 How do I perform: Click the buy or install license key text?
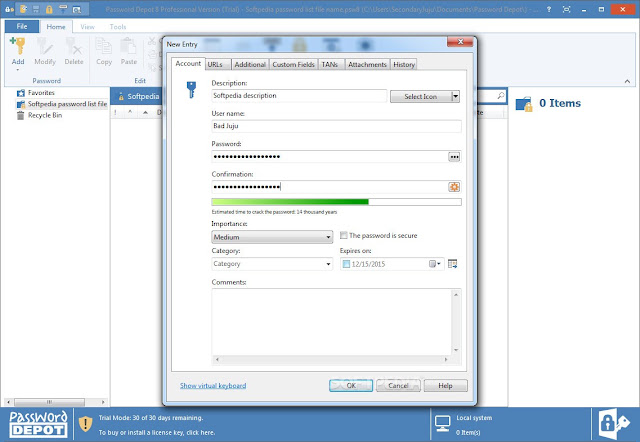pyautogui.click(x=157, y=432)
